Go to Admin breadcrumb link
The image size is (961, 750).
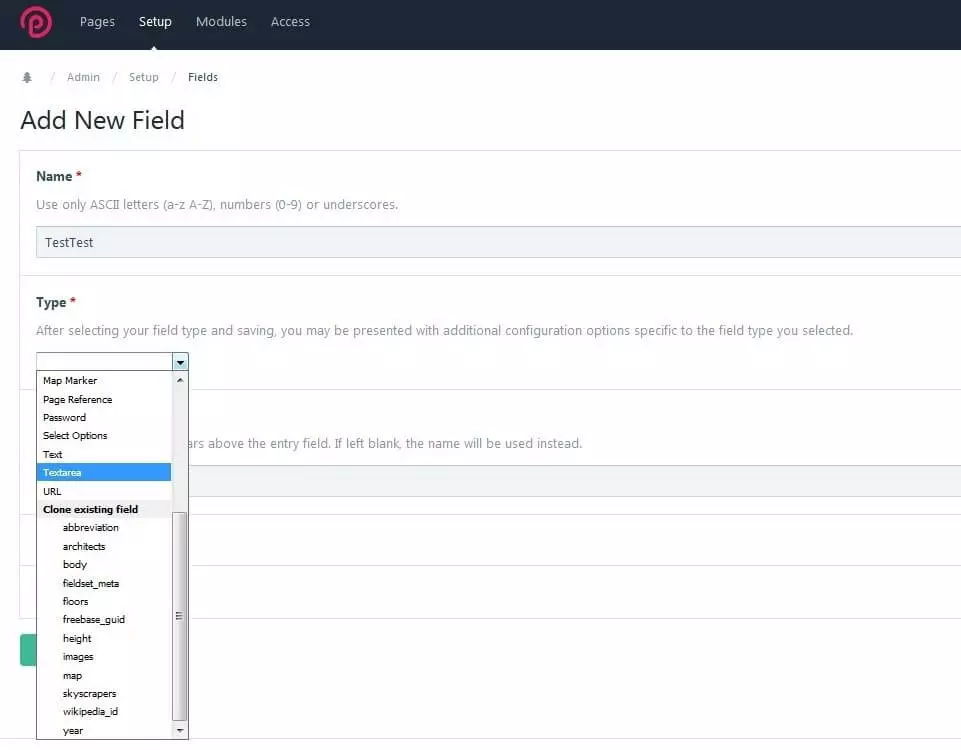click(83, 77)
